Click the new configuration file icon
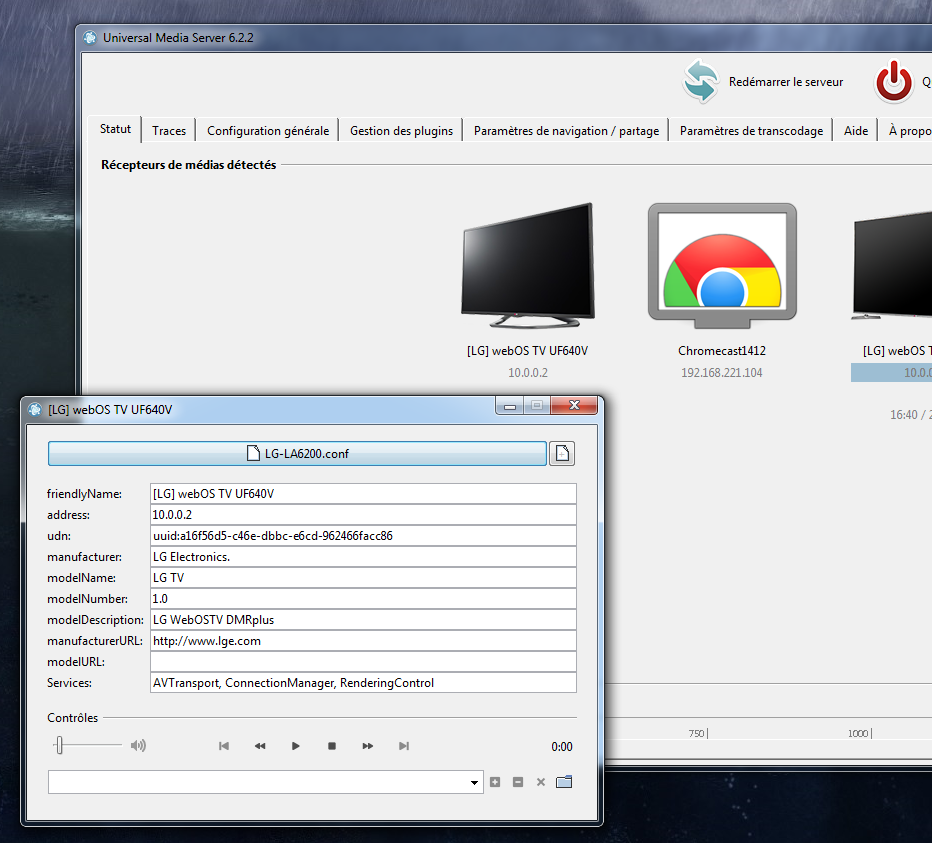 [x=562, y=454]
